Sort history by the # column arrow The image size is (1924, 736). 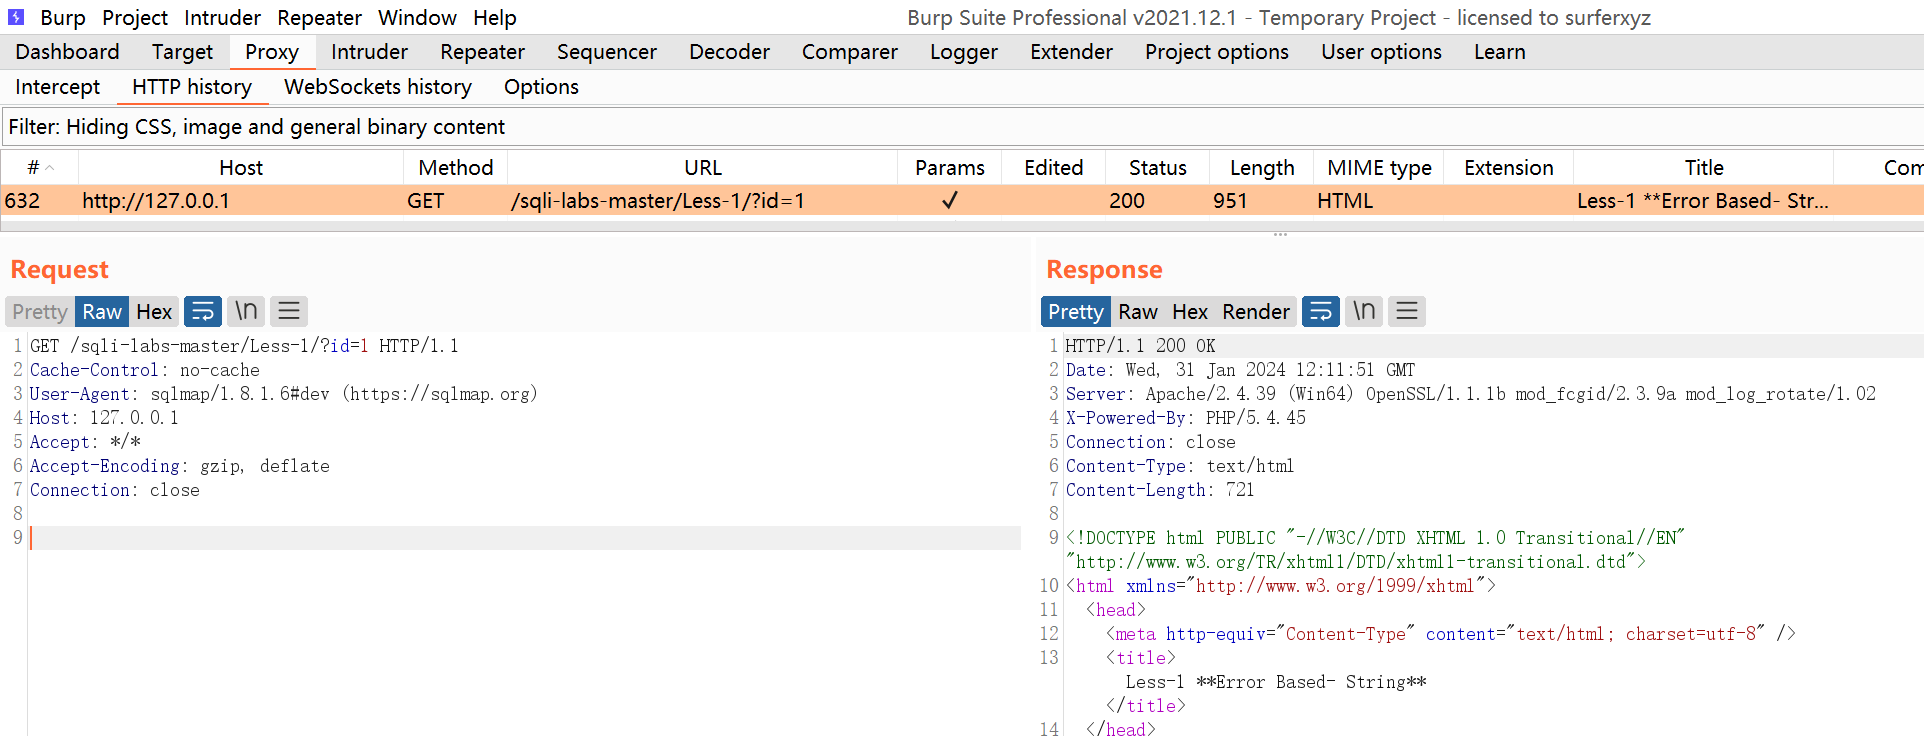pos(49,168)
